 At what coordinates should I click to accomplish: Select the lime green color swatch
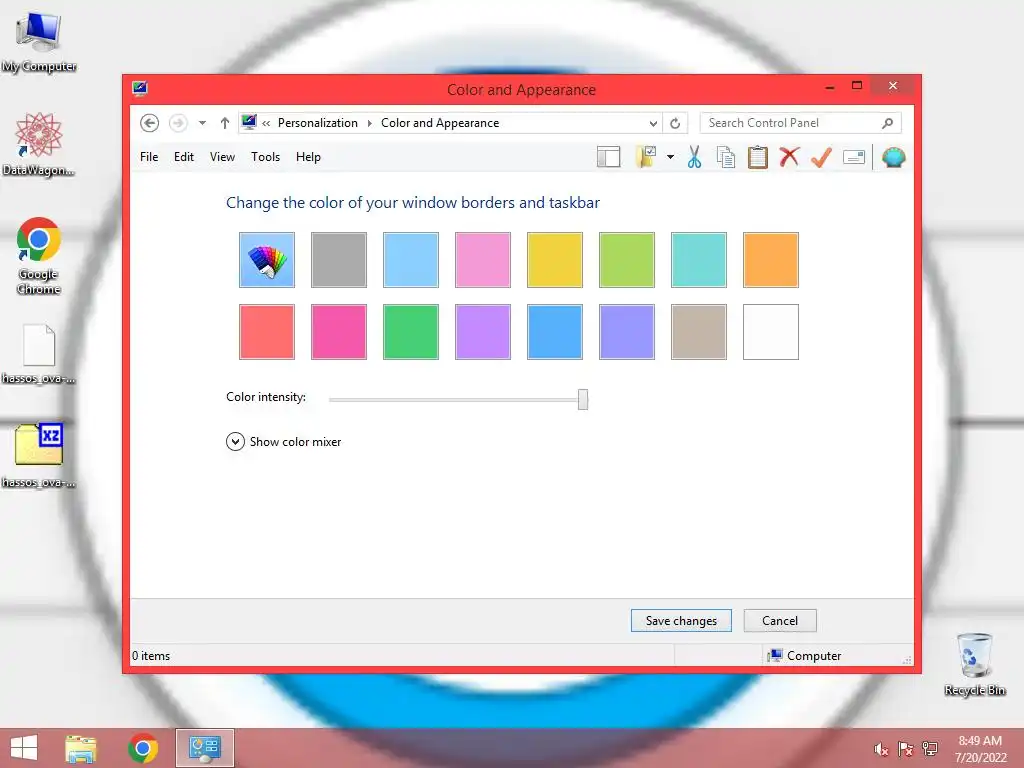coord(627,260)
